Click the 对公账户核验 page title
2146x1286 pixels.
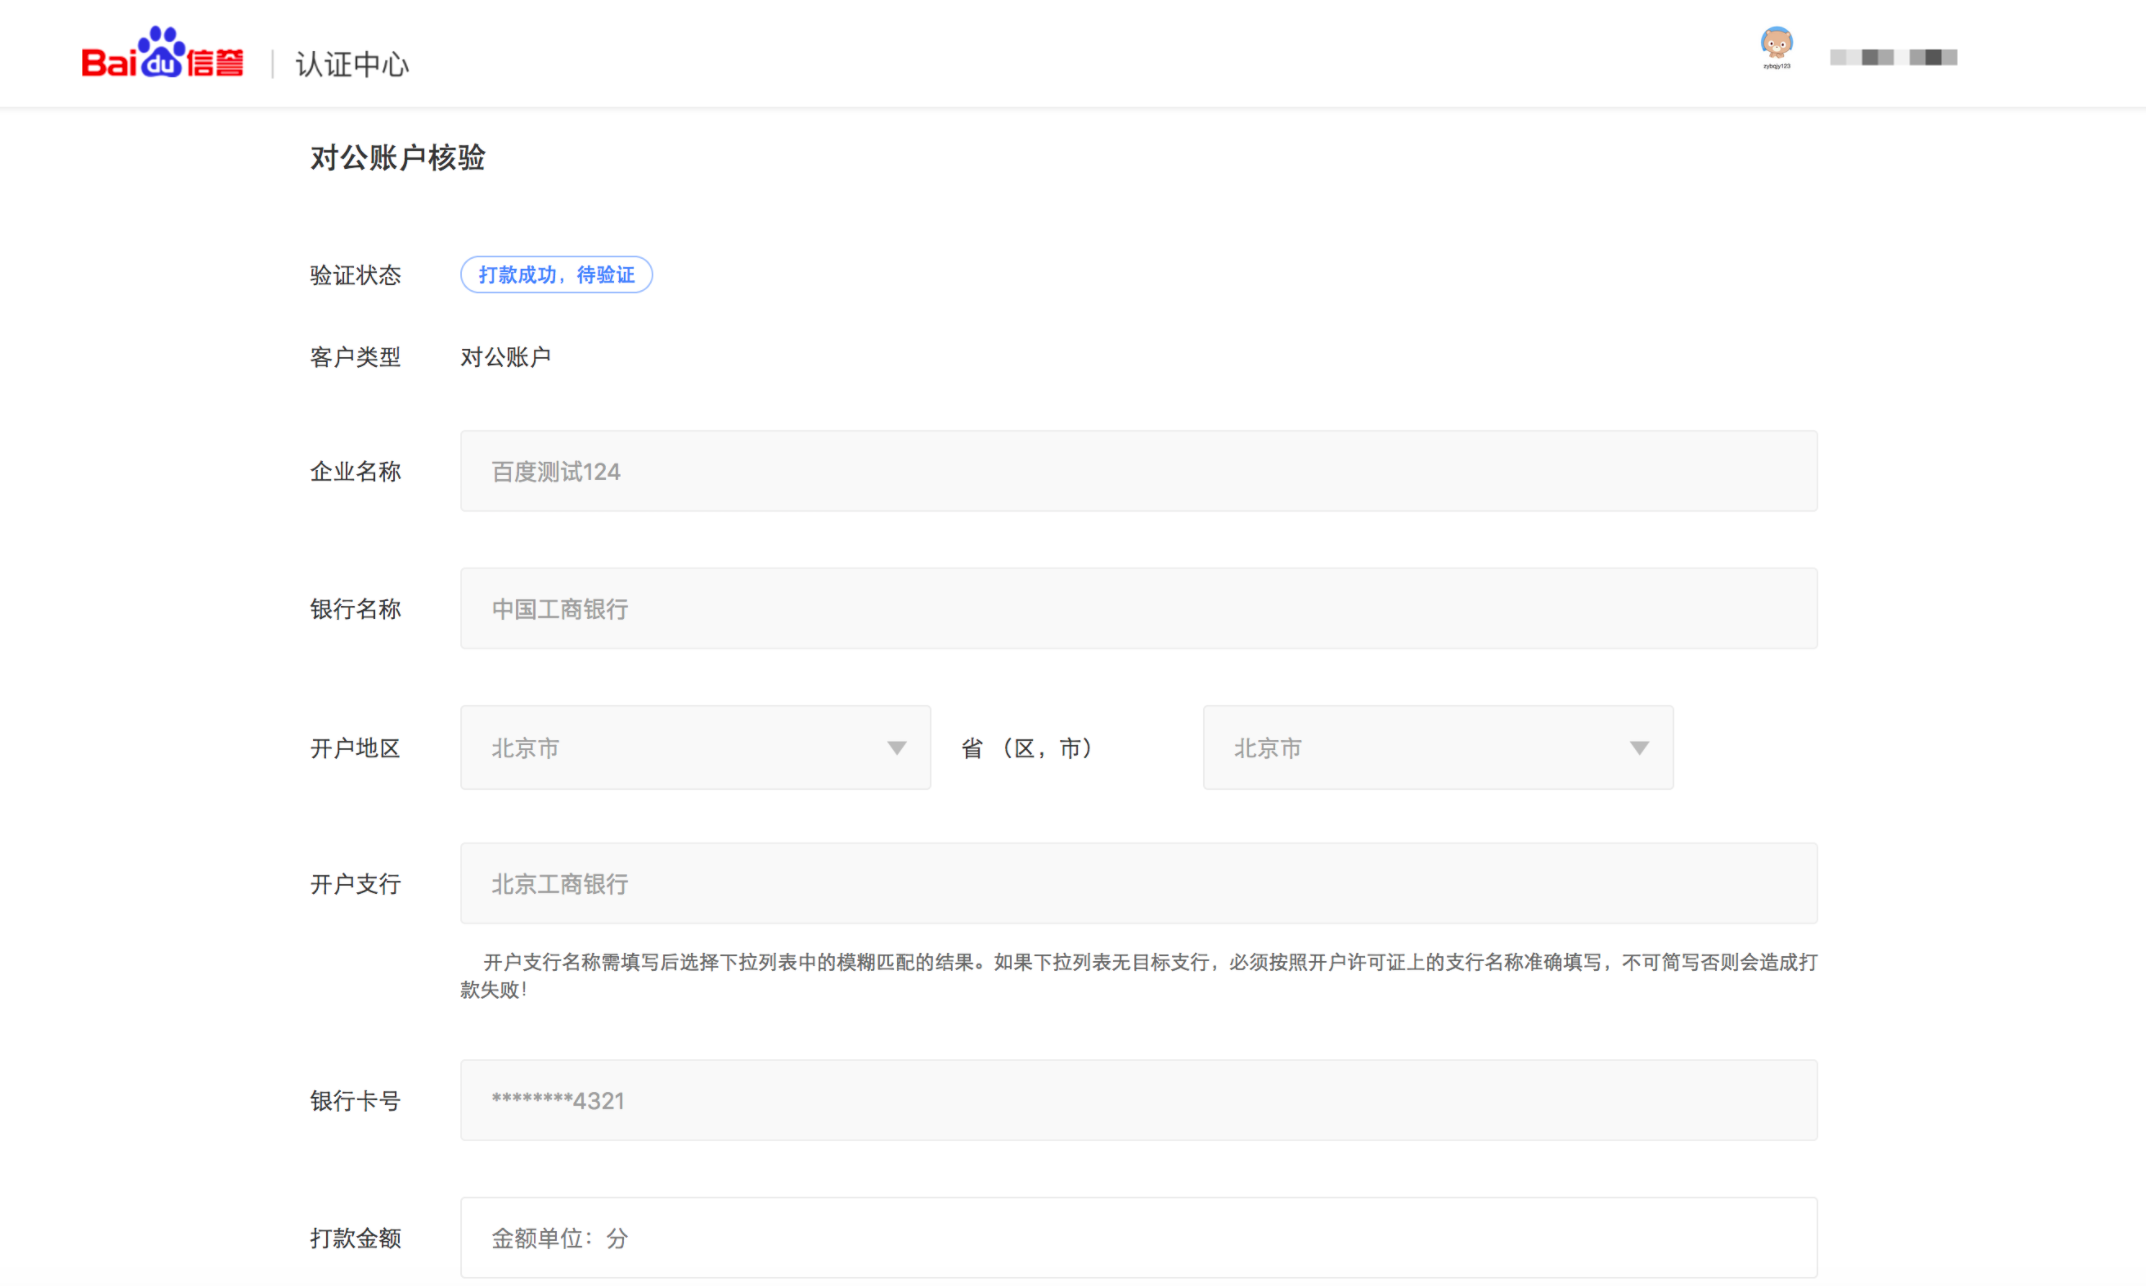(x=397, y=158)
